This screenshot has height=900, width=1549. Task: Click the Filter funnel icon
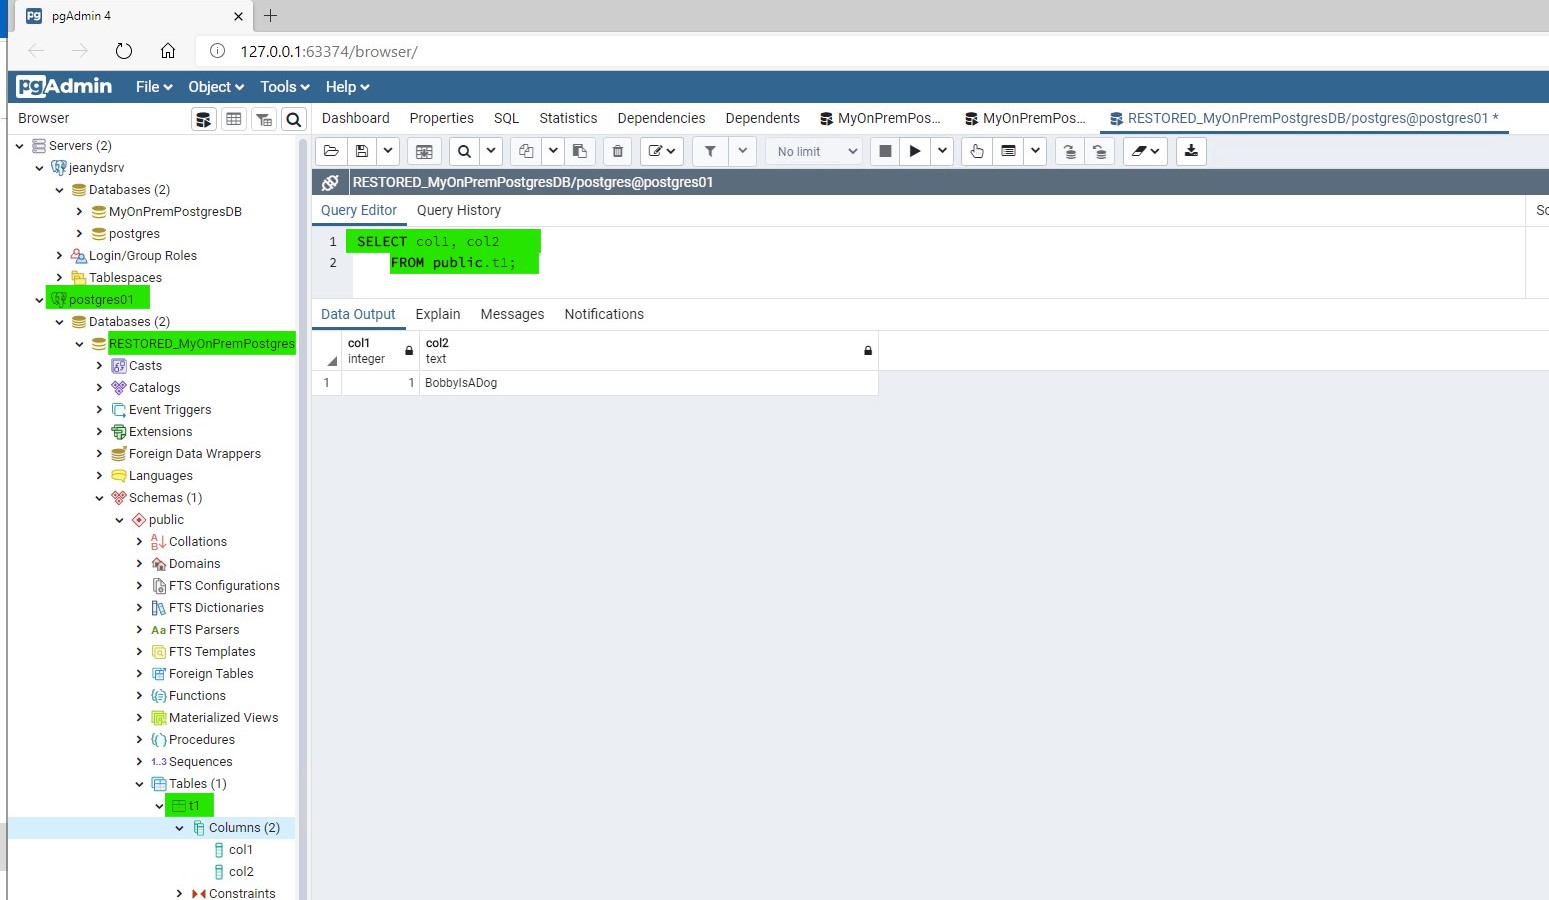710,151
